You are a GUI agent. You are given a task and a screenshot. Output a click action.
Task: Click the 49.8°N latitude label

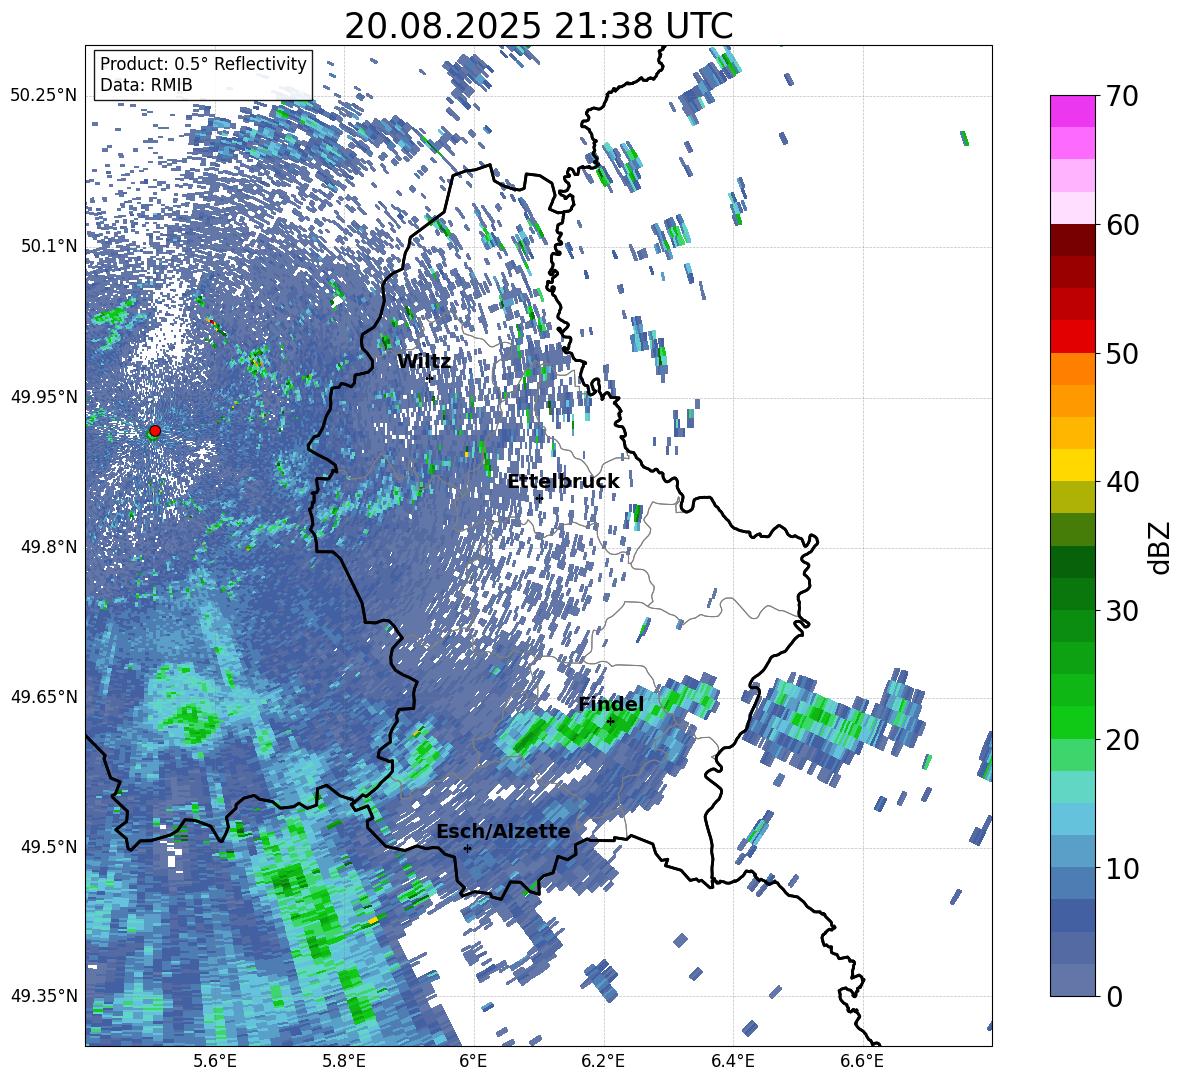(x=48, y=547)
